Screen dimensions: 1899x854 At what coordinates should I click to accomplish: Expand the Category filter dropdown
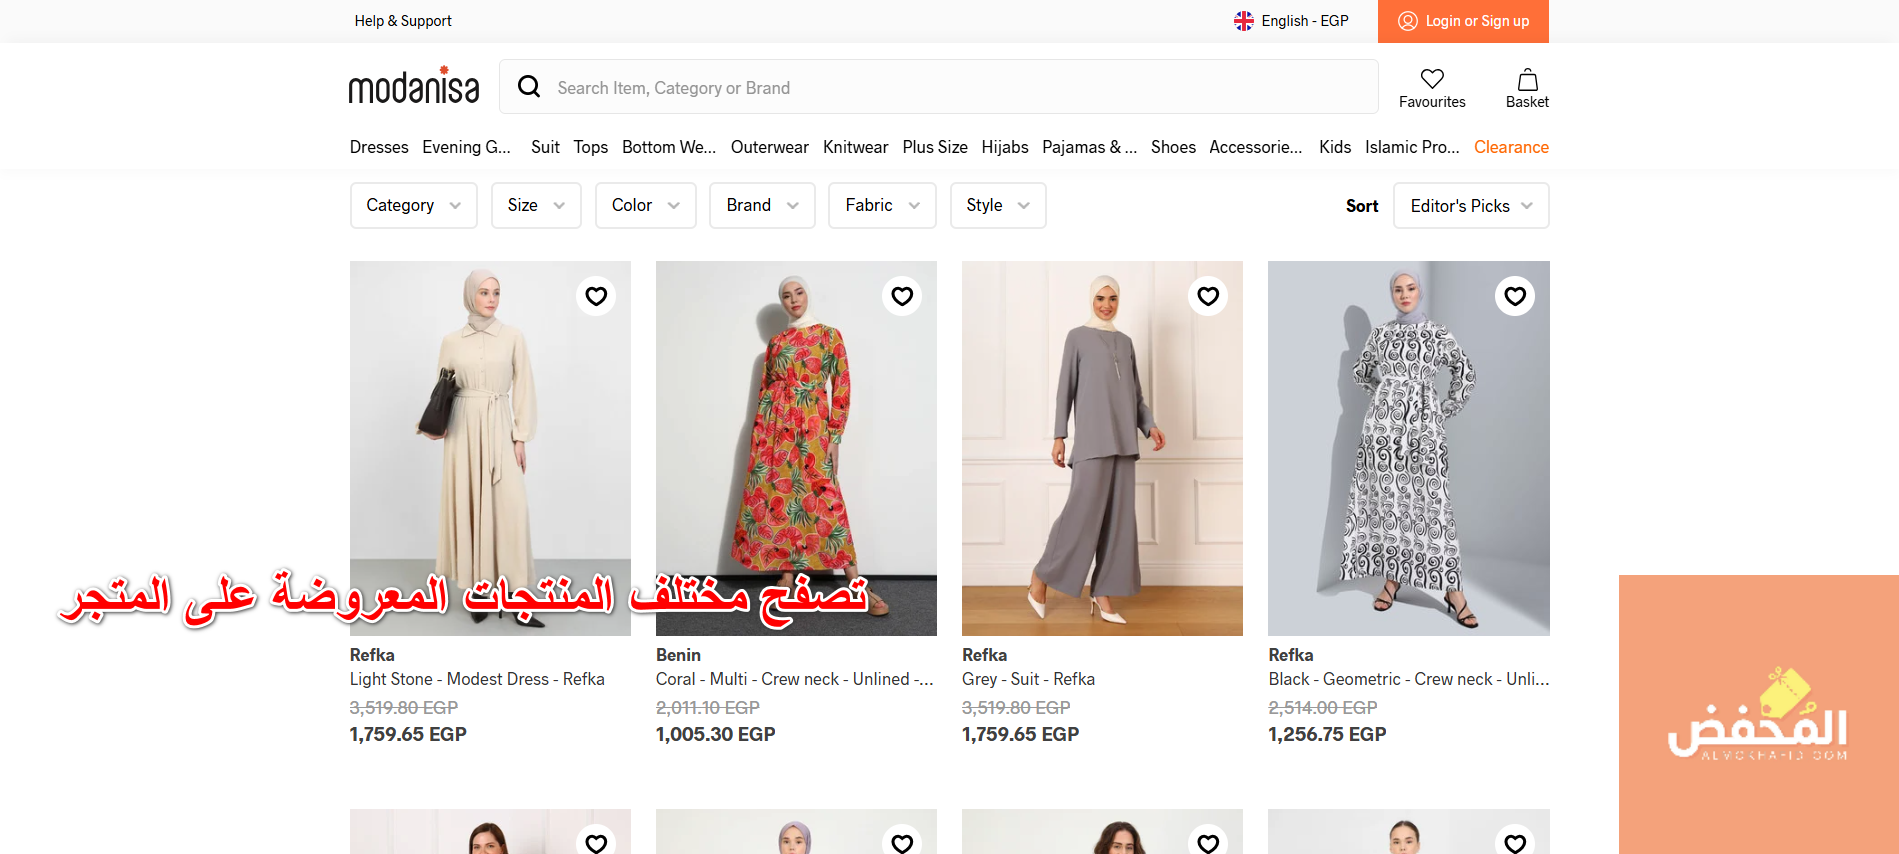click(x=413, y=205)
